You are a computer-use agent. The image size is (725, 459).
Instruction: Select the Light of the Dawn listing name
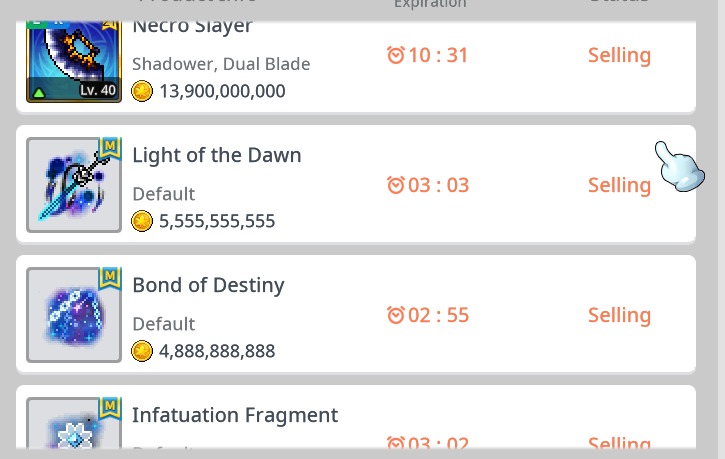[x=217, y=155]
